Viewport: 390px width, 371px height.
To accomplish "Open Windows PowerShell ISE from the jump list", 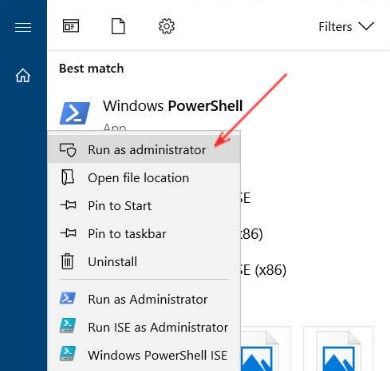I will pyautogui.click(x=144, y=355).
